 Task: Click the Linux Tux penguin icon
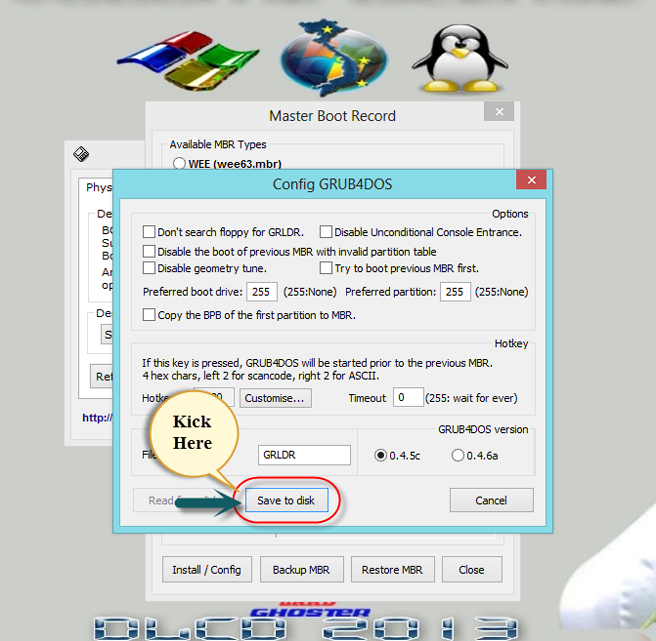point(460,58)
